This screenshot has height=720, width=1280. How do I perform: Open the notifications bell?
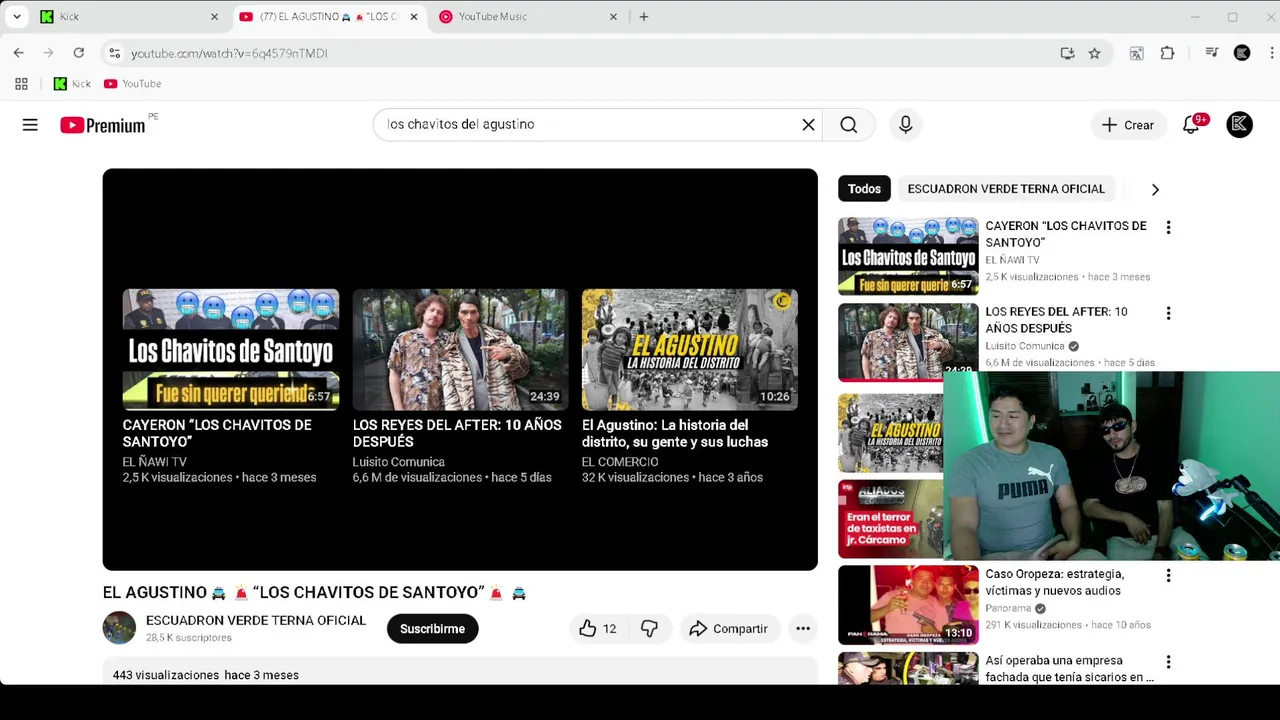1191,125
